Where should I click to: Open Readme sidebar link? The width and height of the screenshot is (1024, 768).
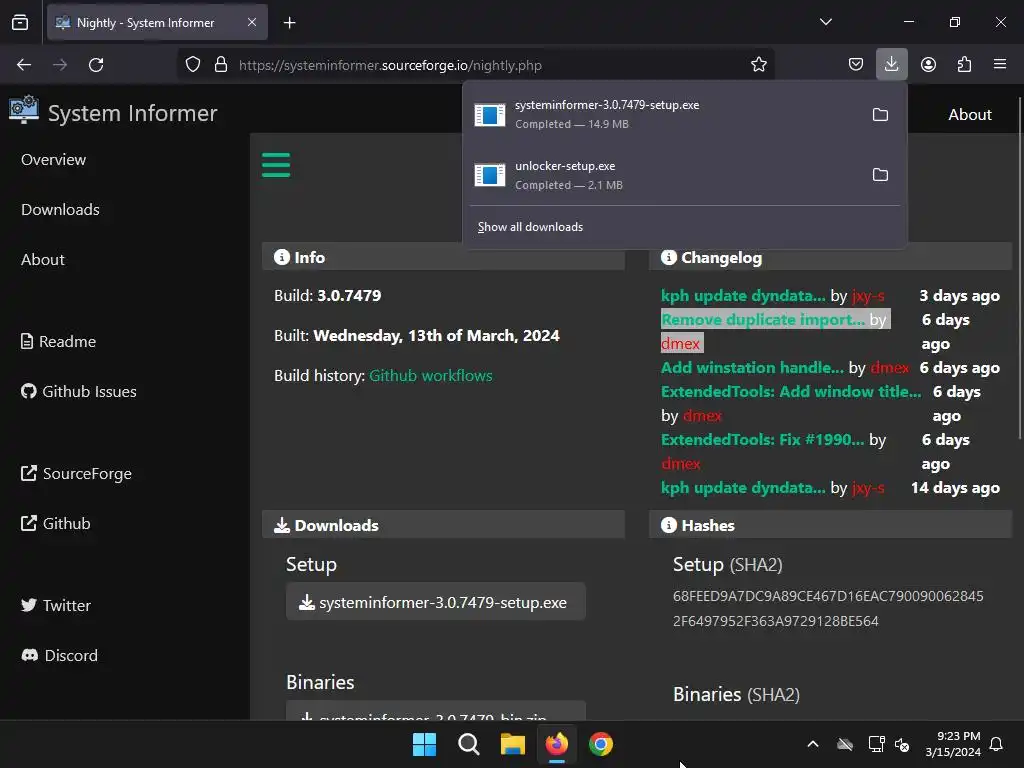(58, 342)
